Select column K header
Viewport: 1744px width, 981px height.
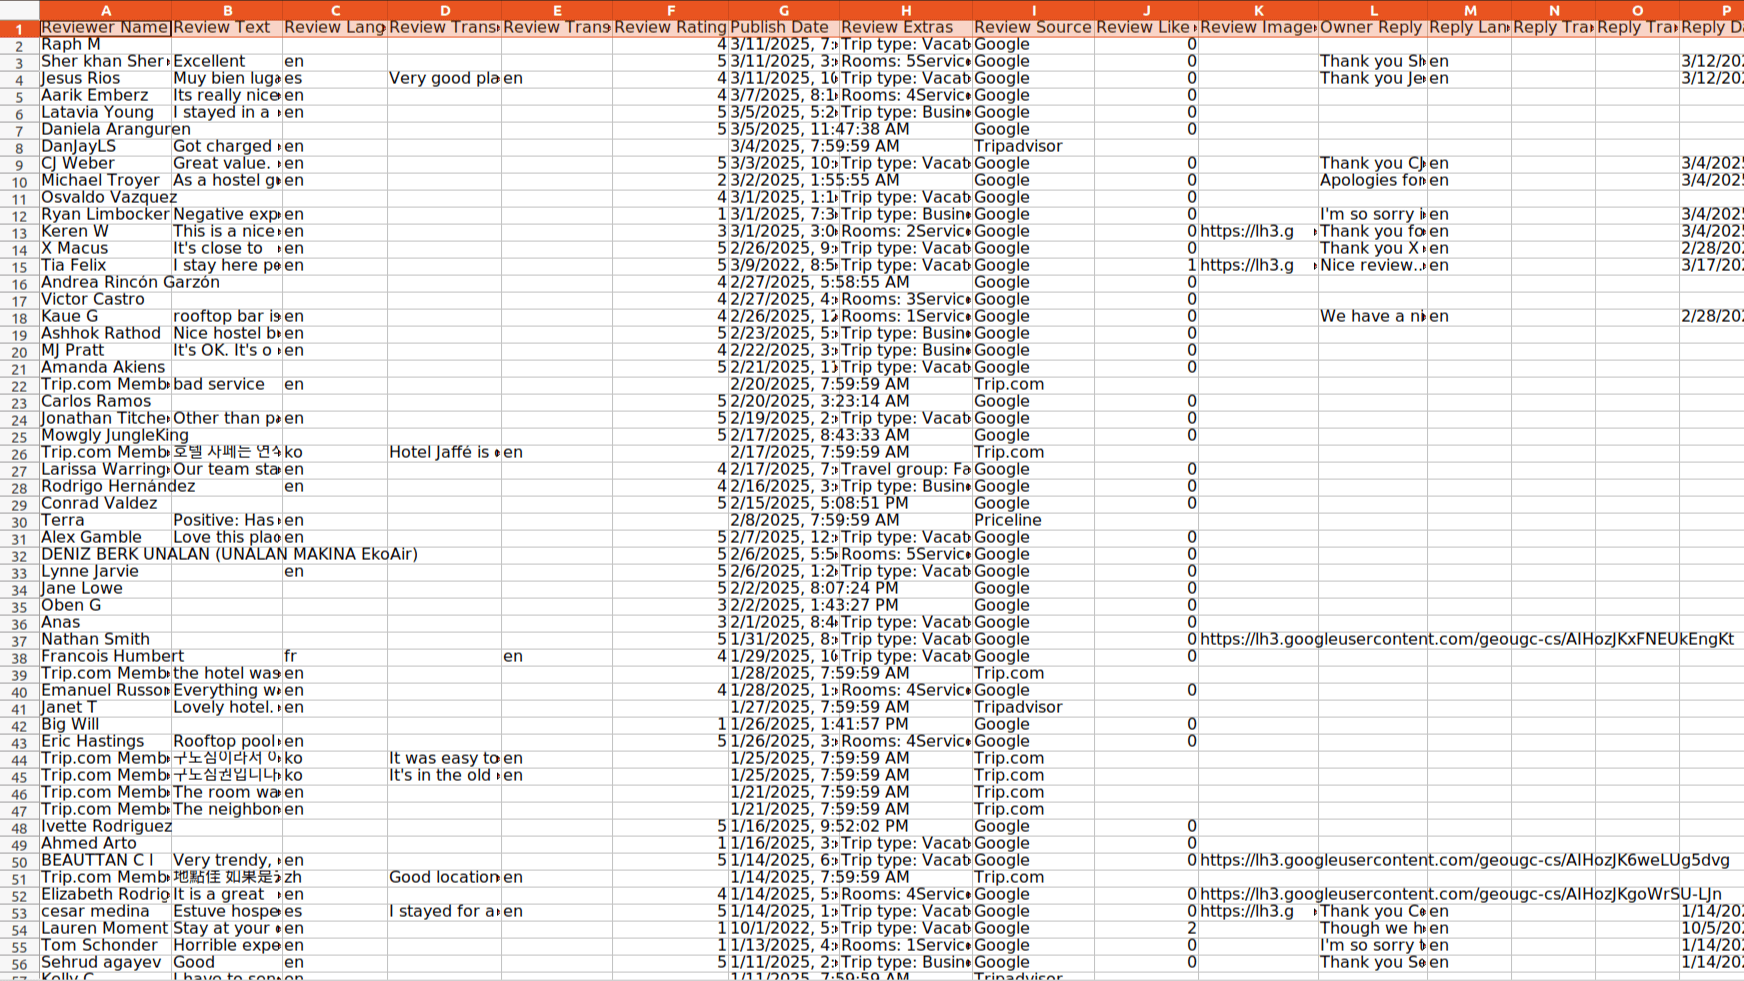(x=1258, y=9)
